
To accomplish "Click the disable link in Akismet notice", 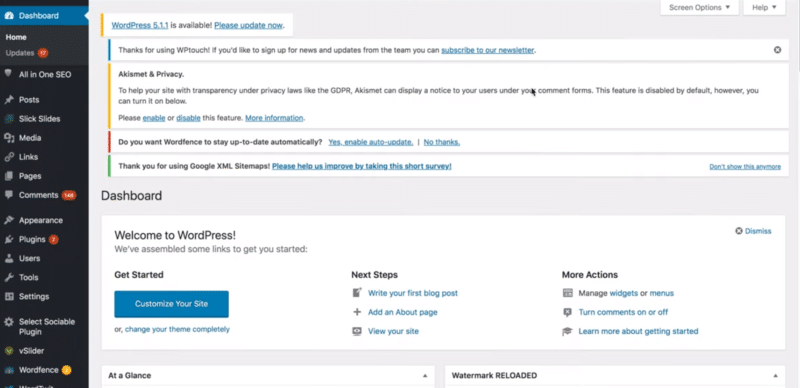I will pos(188,118).
